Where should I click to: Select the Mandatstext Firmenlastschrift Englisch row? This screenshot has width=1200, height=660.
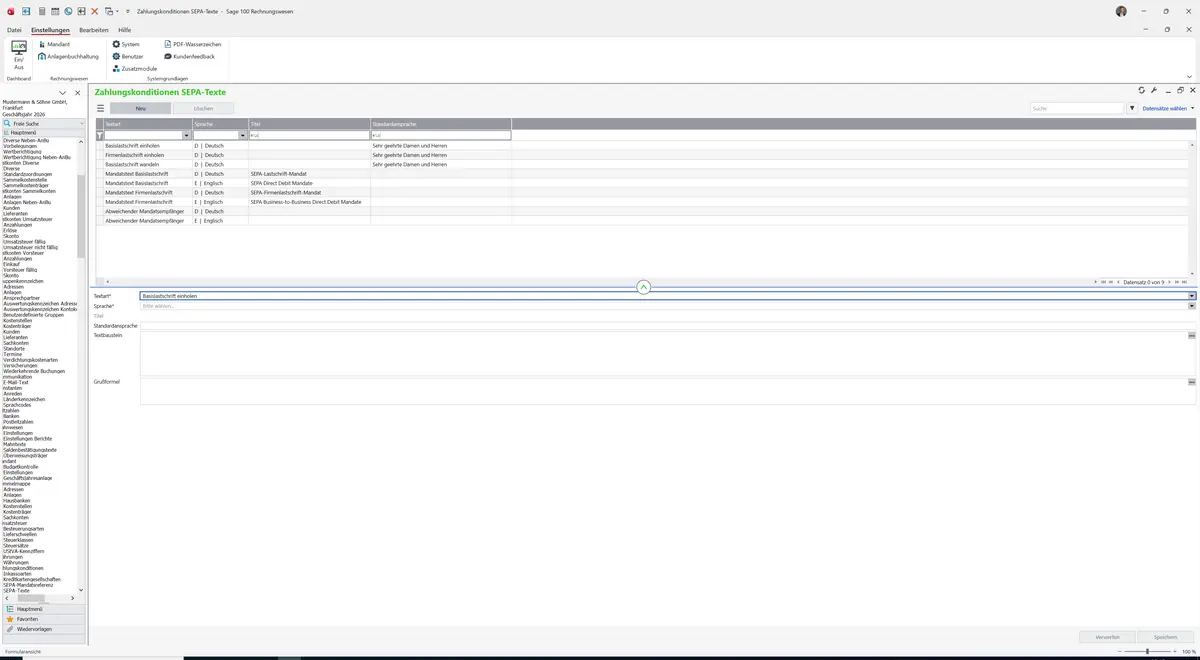[643, 202]
